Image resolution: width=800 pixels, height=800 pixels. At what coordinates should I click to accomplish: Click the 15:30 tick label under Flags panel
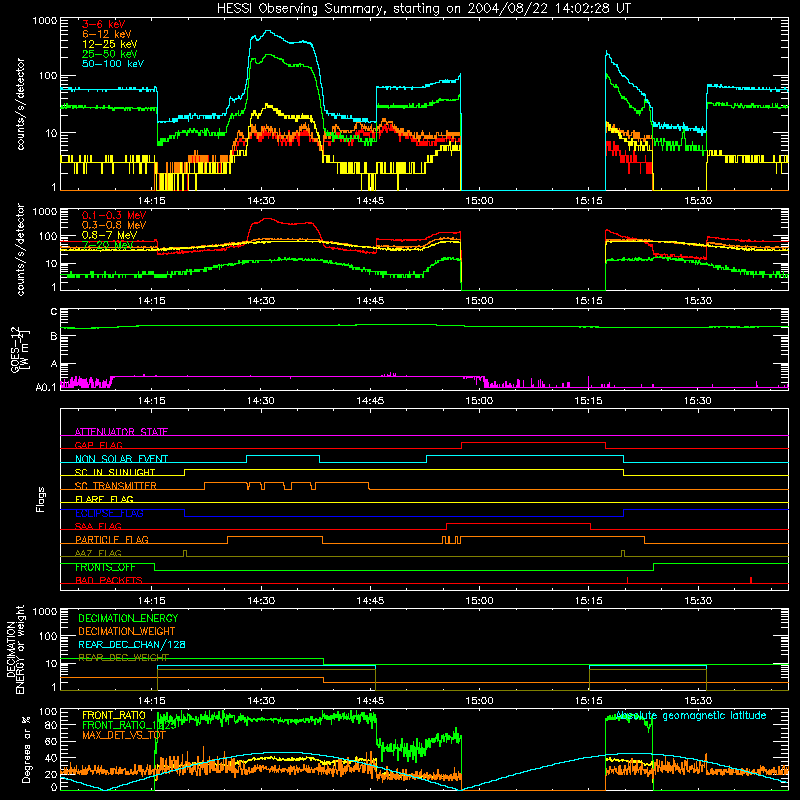[x=697, y=601]
